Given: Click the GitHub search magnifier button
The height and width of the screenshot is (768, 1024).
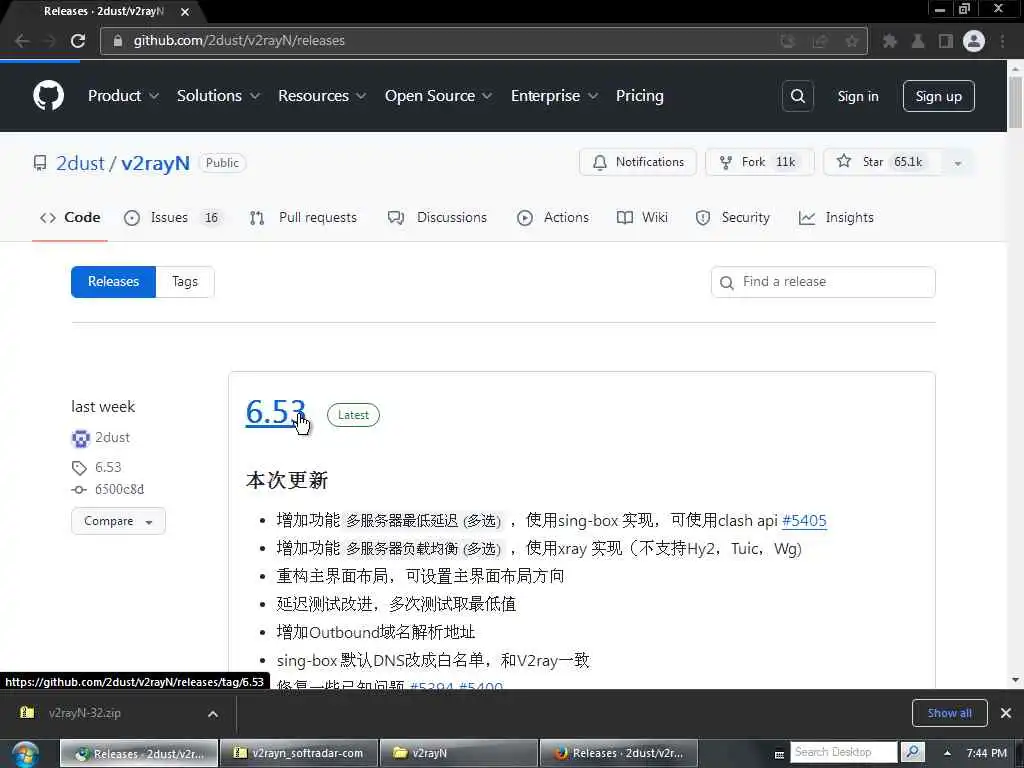Looking at the screenshot, I should click(797, 96).
